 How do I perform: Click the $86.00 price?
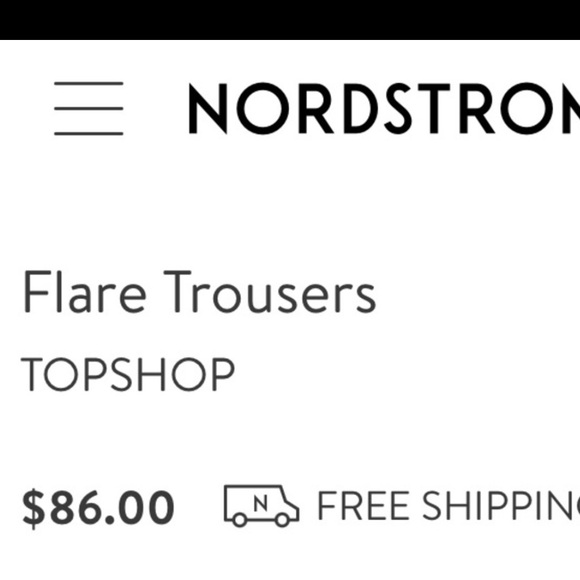[98, 507]
